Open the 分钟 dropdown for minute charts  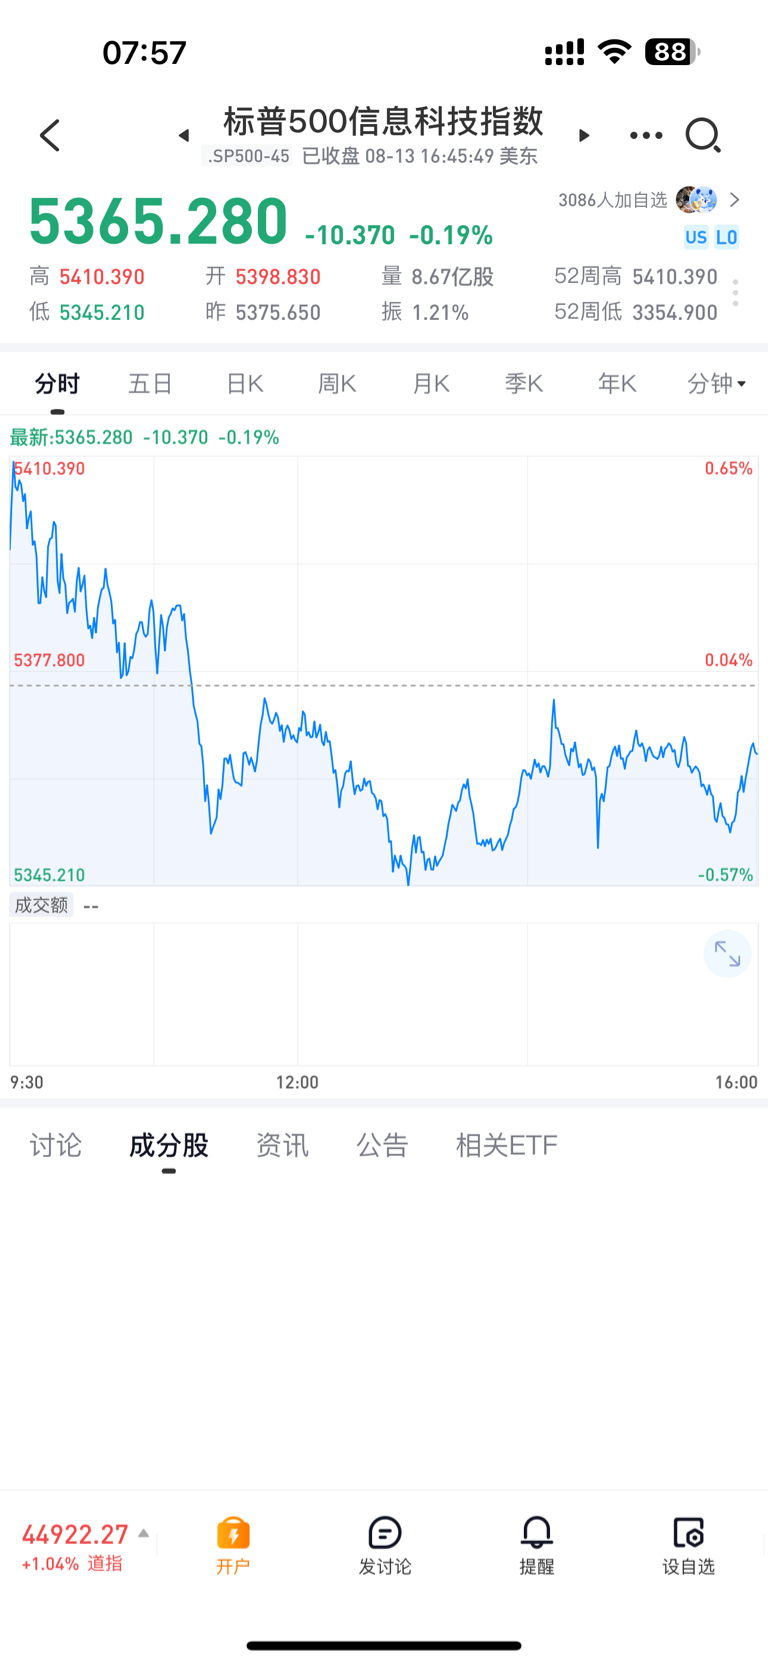[x=717, y=383]
